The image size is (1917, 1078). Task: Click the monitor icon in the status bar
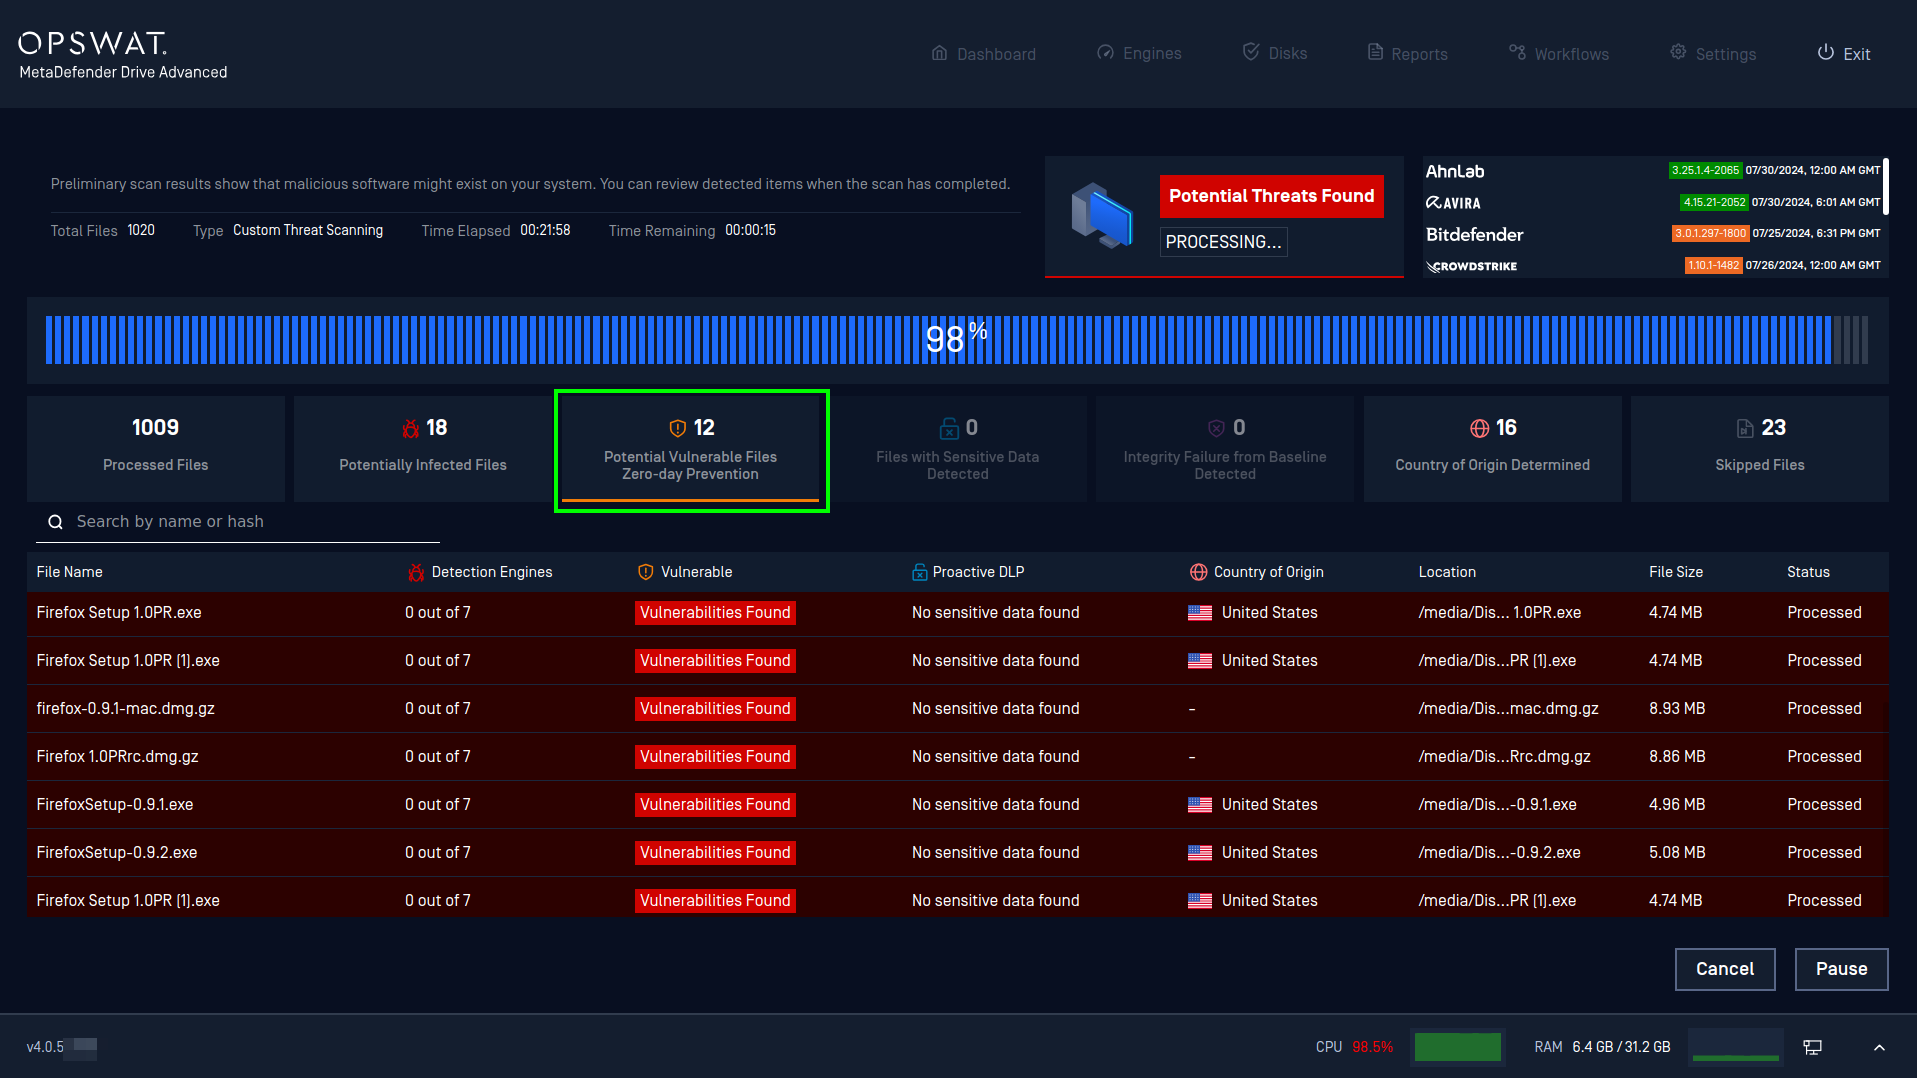[x=1812, y=1047]
